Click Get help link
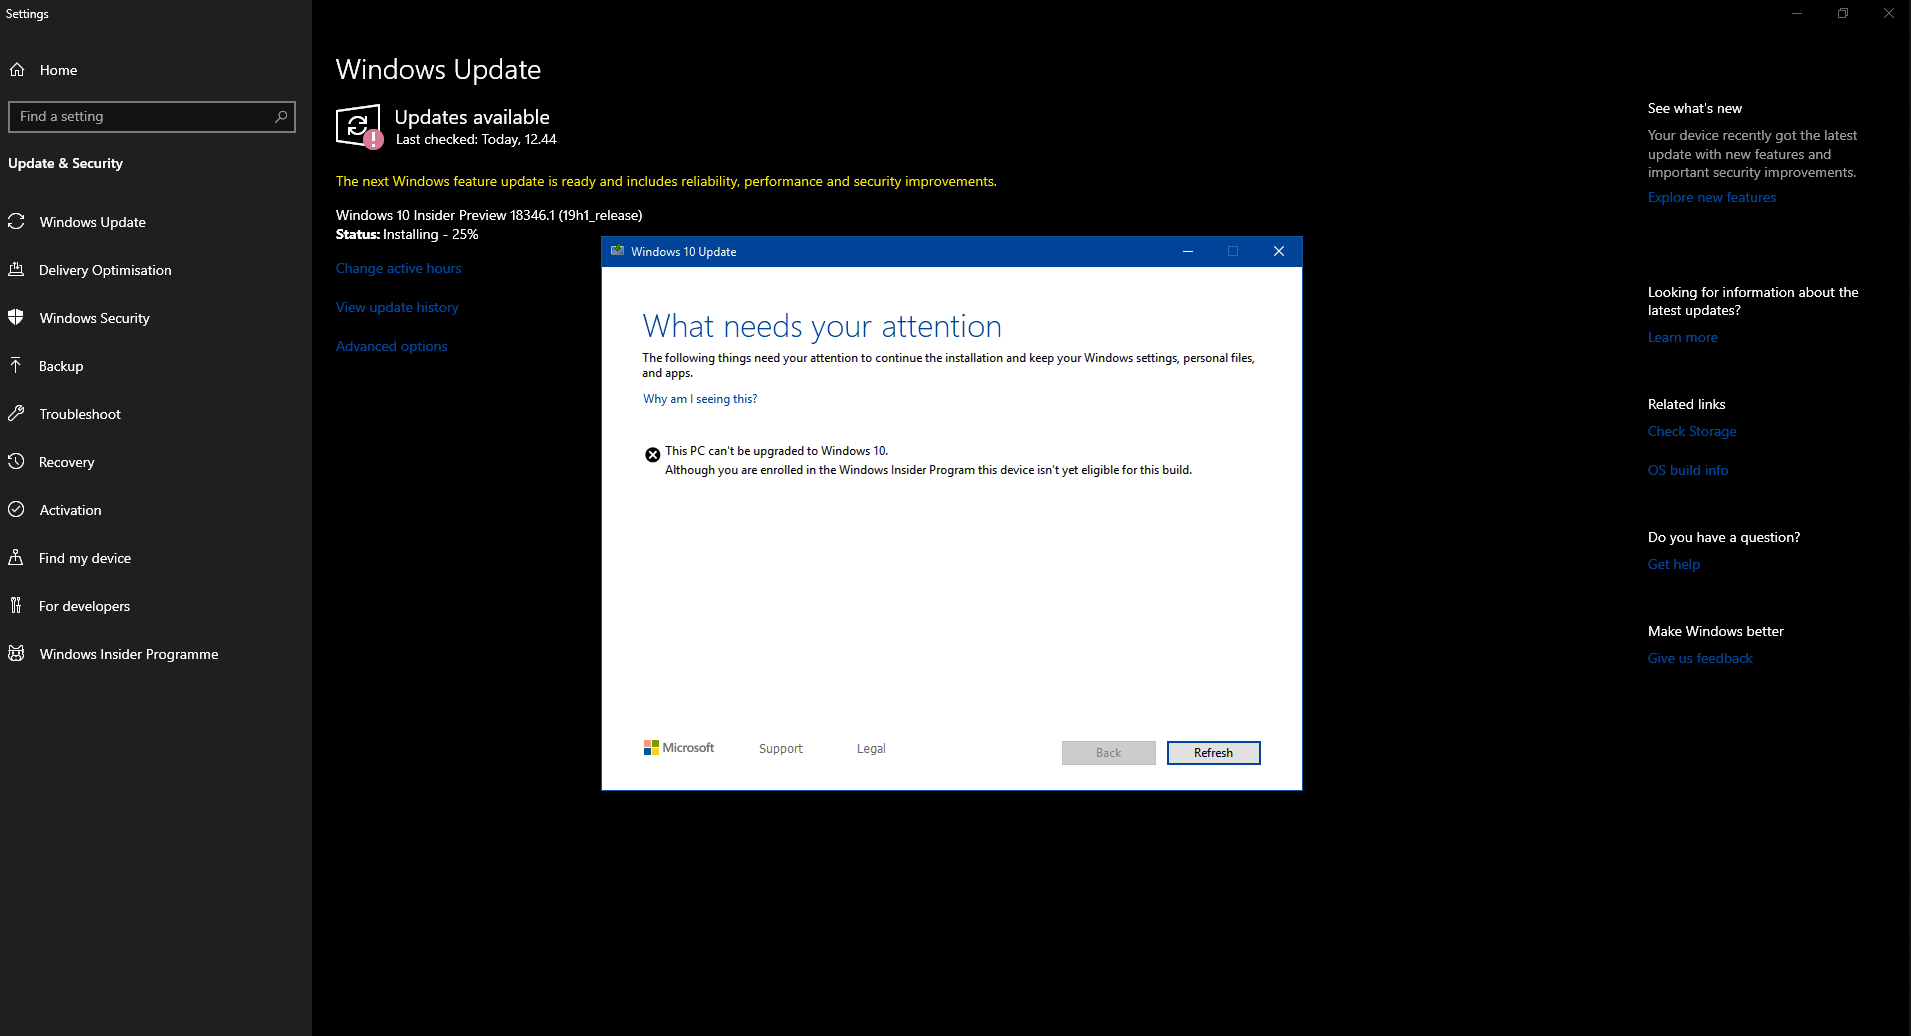 pyautogui.click(x=1674, y=564)
